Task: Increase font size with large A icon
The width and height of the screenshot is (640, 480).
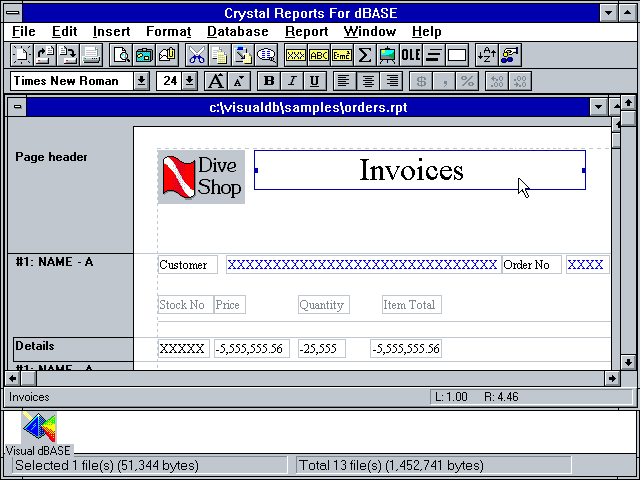Action: pos(216,81)
